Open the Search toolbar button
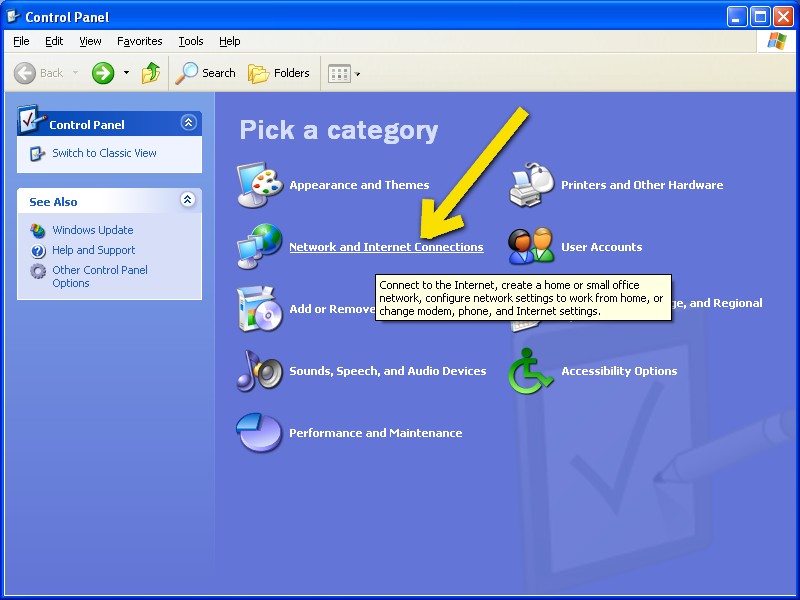This screenshot has width=800, height=600. point(206,73)
